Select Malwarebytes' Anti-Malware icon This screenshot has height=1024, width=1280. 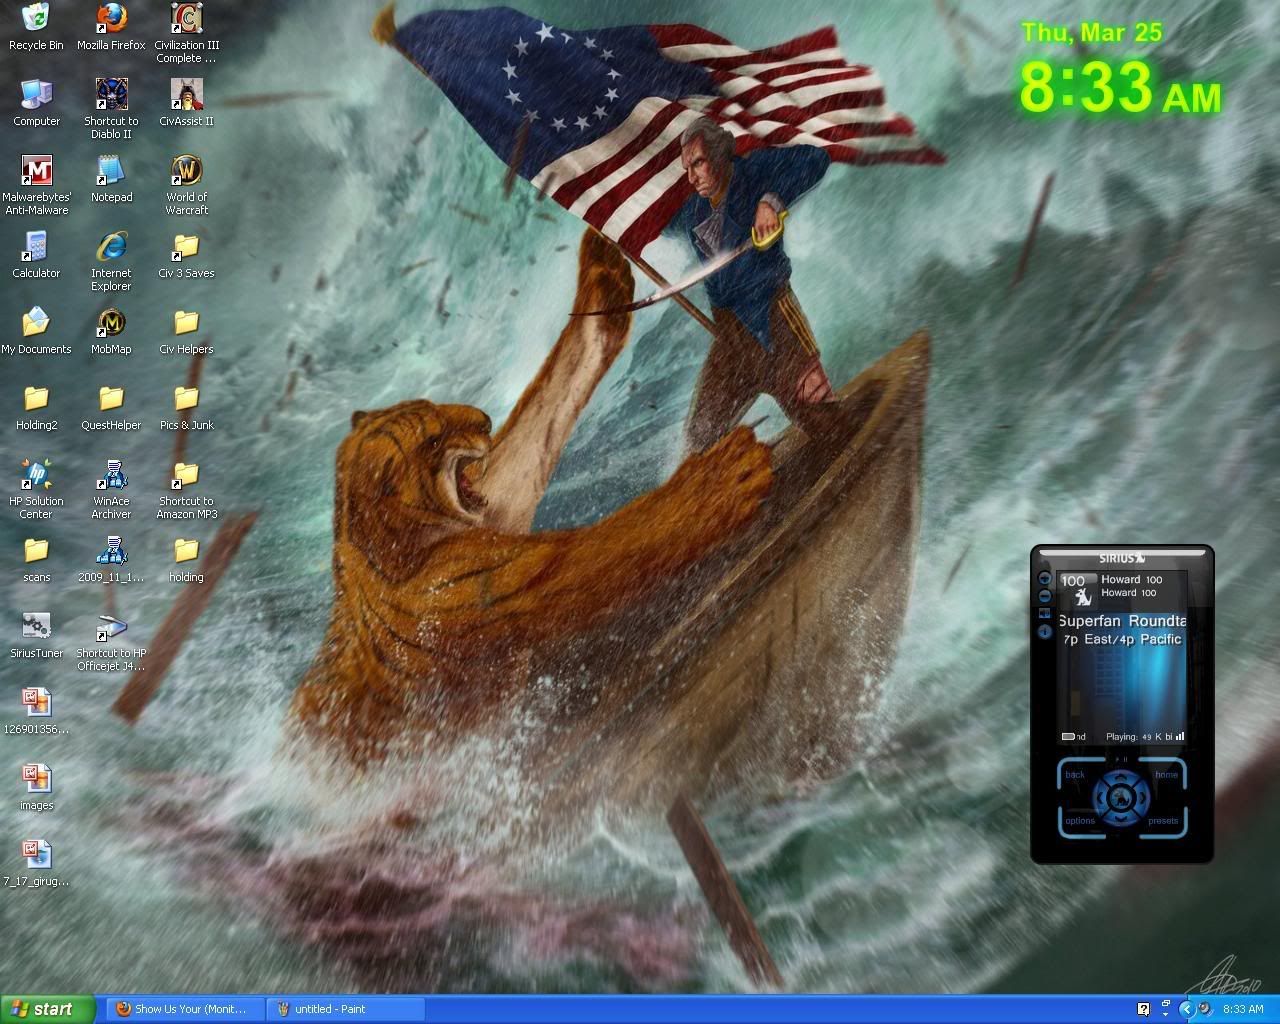[36, 185]
